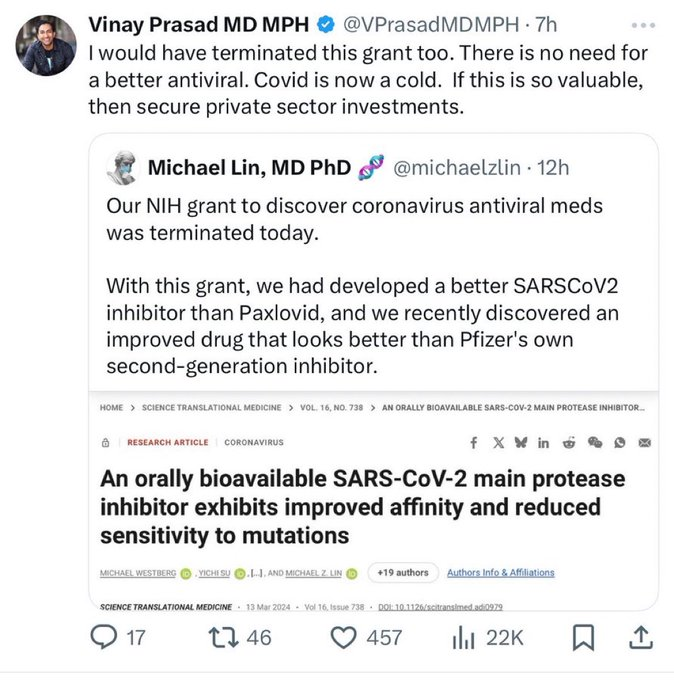Expand the +19 authors button

tap(402, 573)
